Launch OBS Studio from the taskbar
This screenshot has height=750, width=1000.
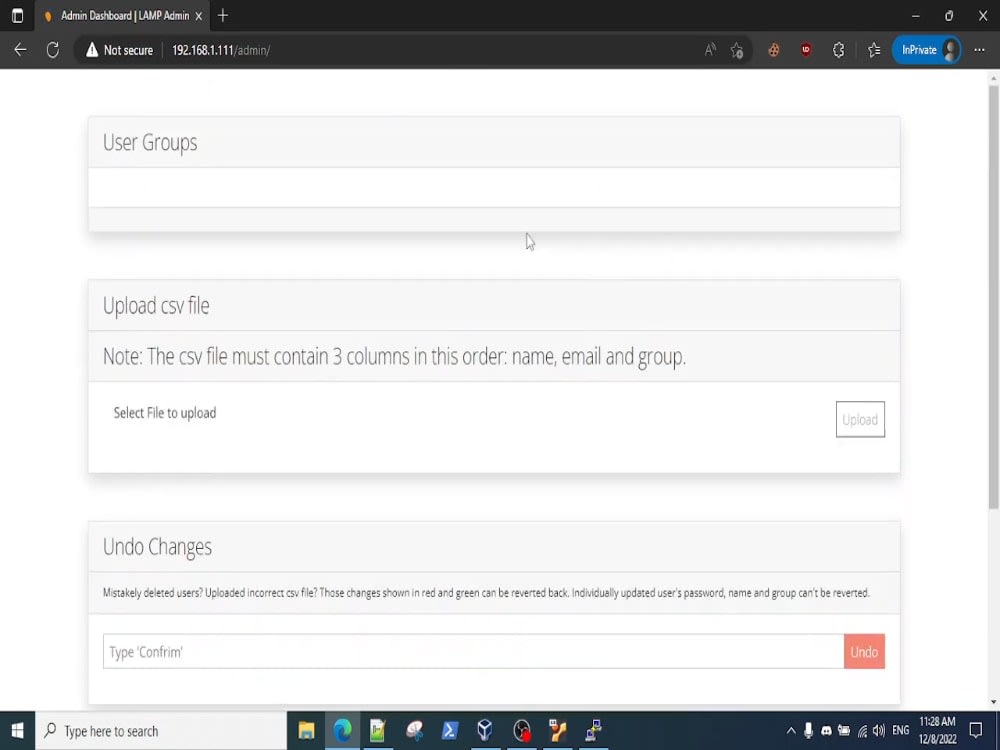(521, 731)
